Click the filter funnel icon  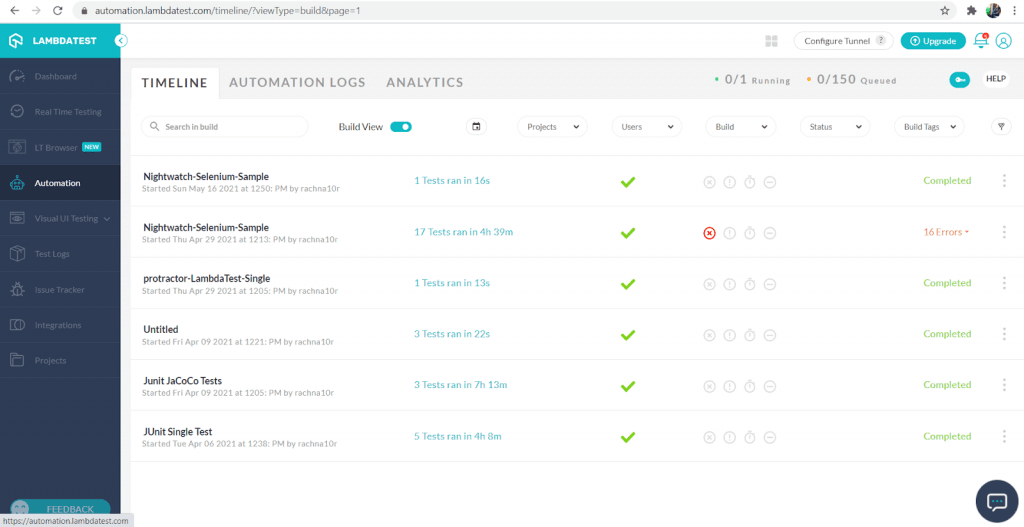1001,127
